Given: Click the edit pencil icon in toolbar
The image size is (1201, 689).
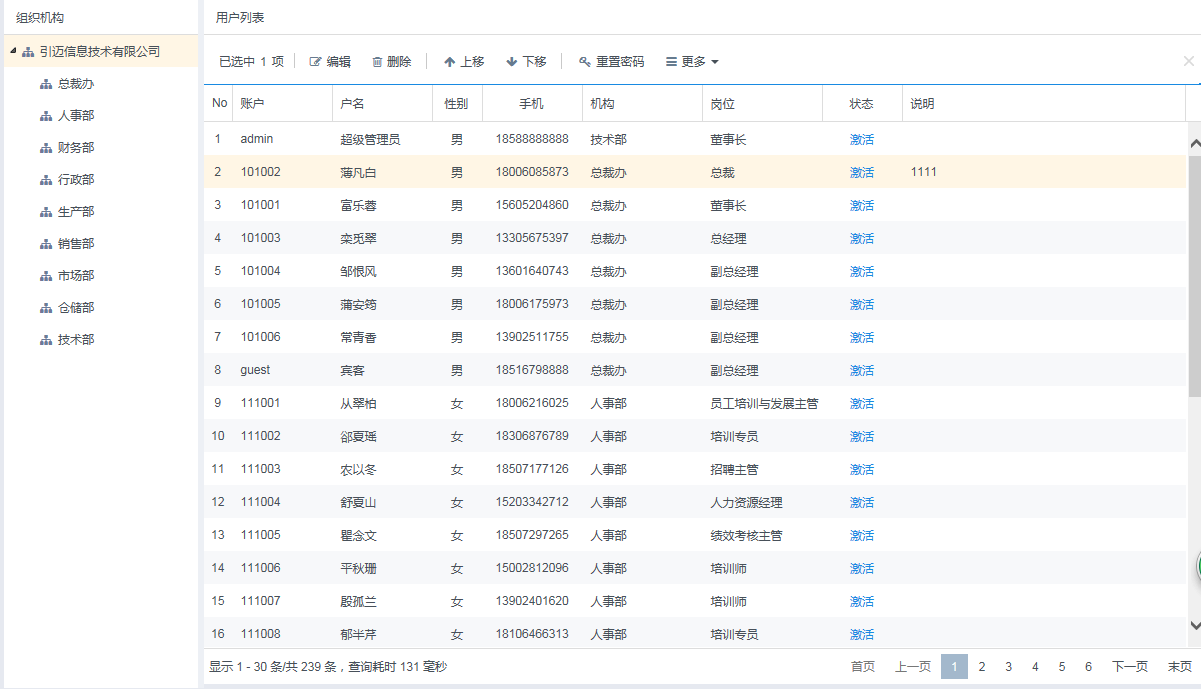Looking at the screenshot, I should [x=316, y=62].
